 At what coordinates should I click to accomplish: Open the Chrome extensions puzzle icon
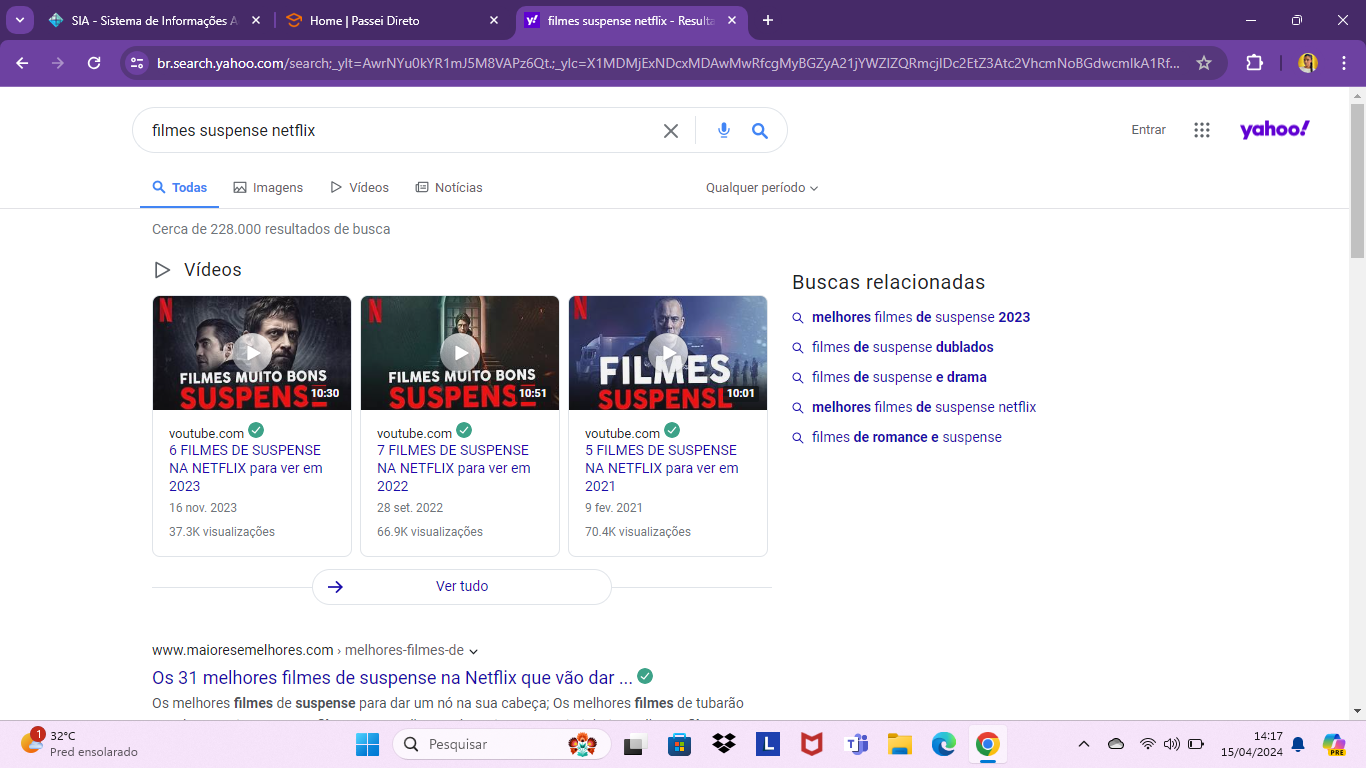1254,63
